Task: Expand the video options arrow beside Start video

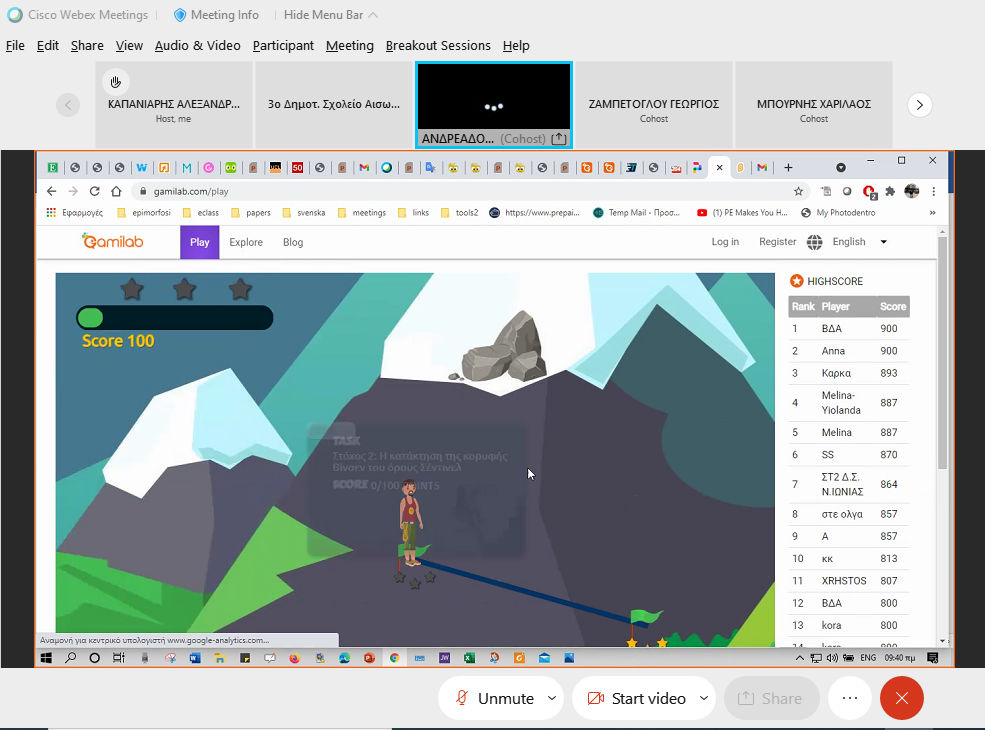Action: [704, 698]
